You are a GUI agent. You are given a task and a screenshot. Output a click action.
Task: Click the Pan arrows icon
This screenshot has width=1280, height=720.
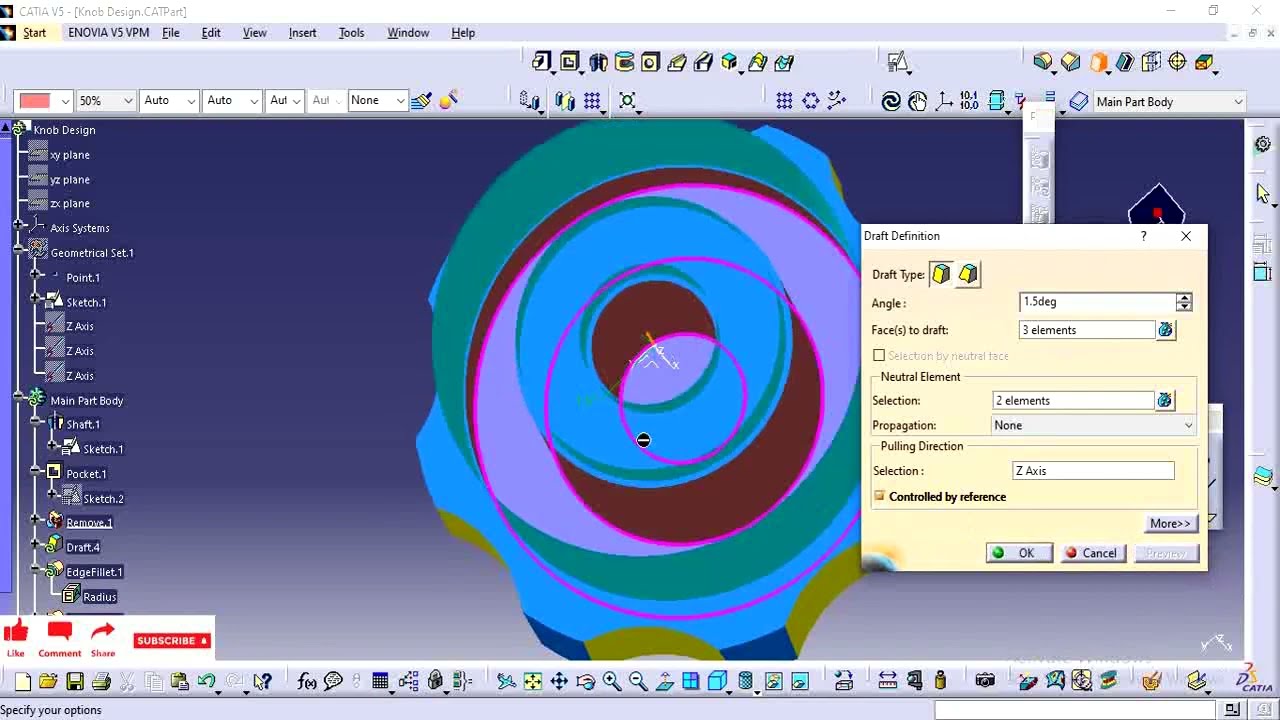click(x=559, y=682)
